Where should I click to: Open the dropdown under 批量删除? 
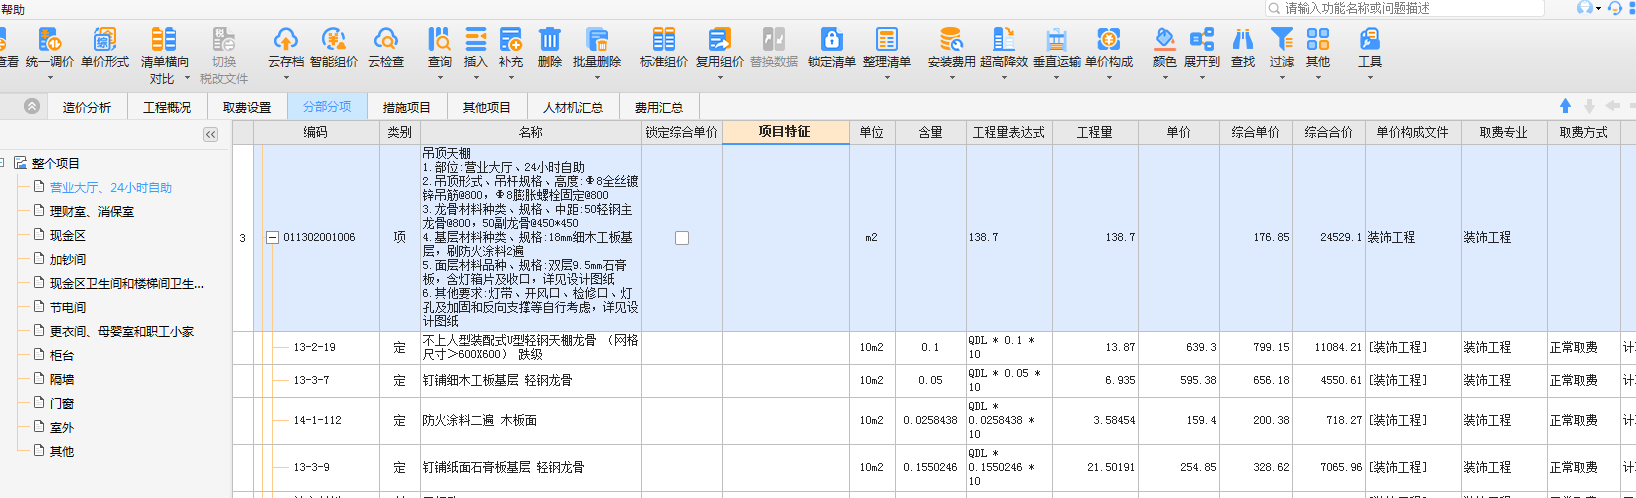pos(597,77)
